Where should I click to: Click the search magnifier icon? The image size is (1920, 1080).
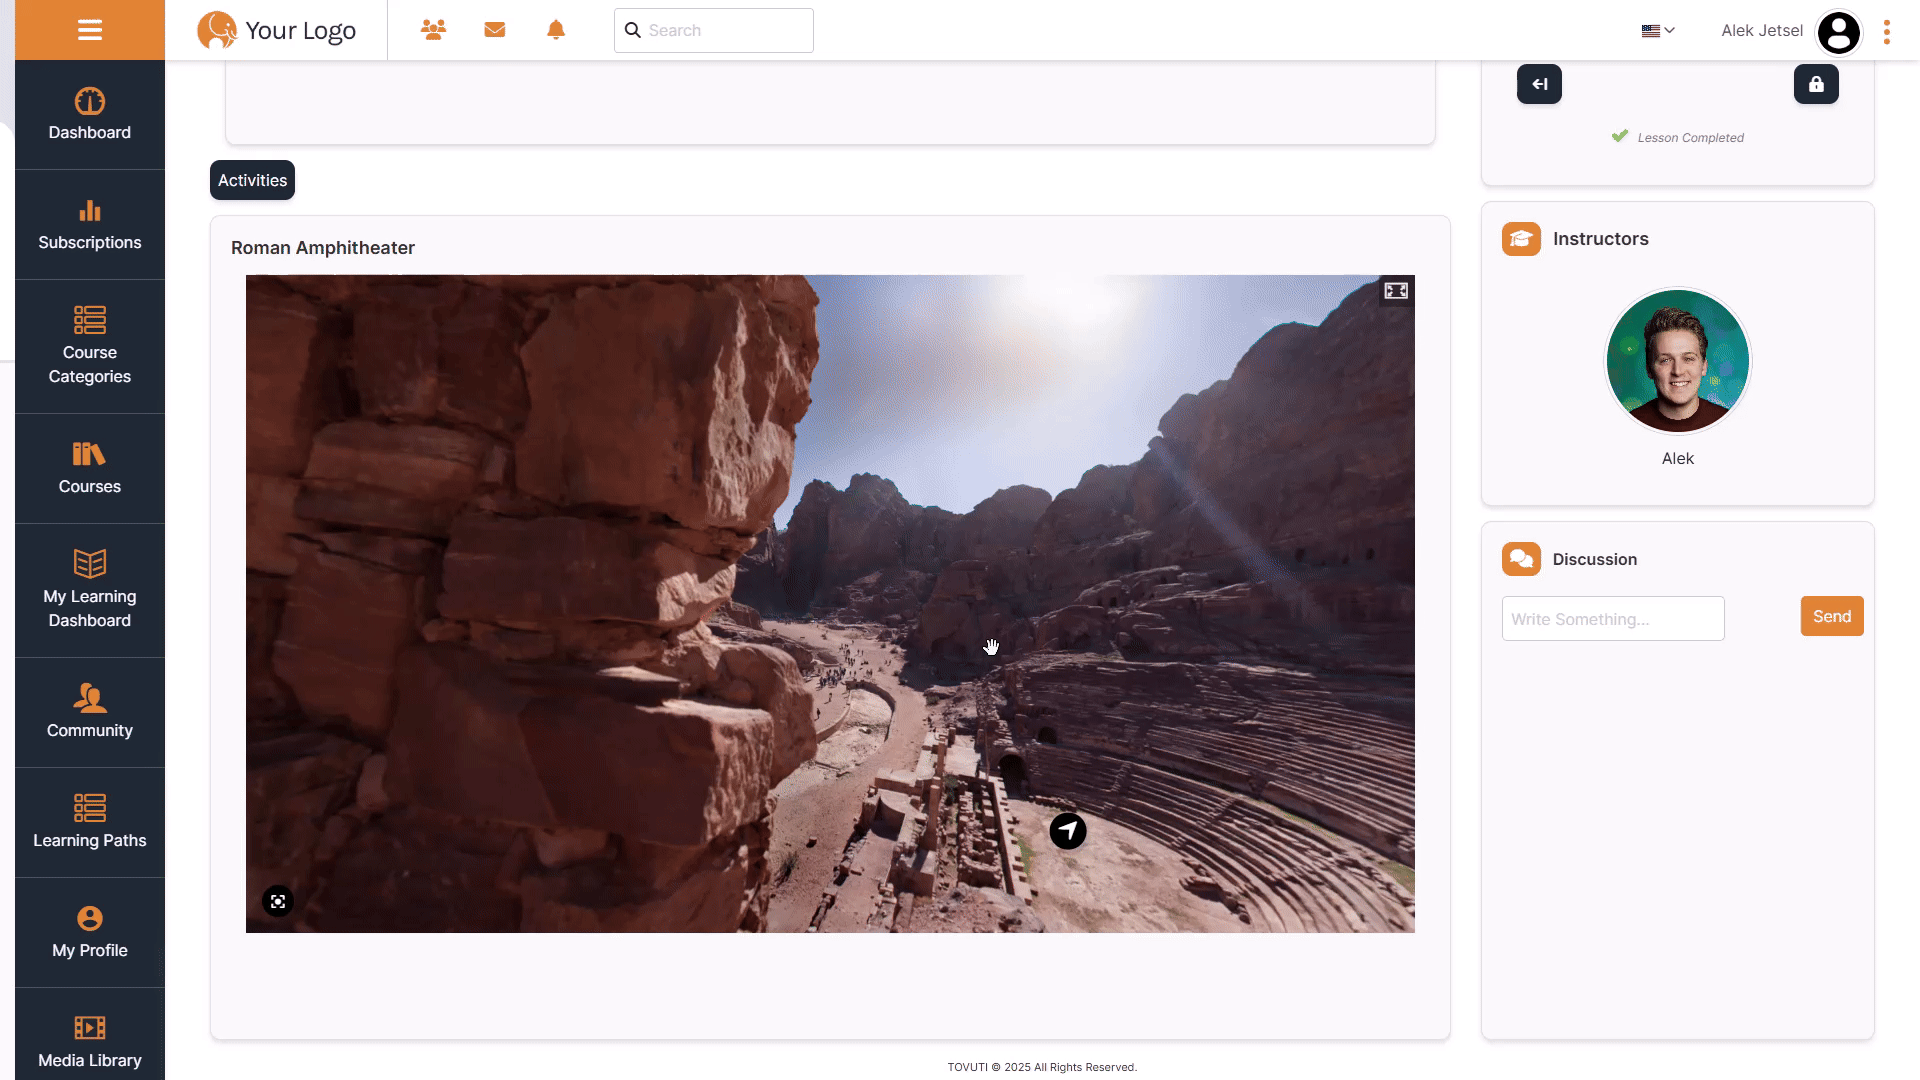click(x=633, y=30)
